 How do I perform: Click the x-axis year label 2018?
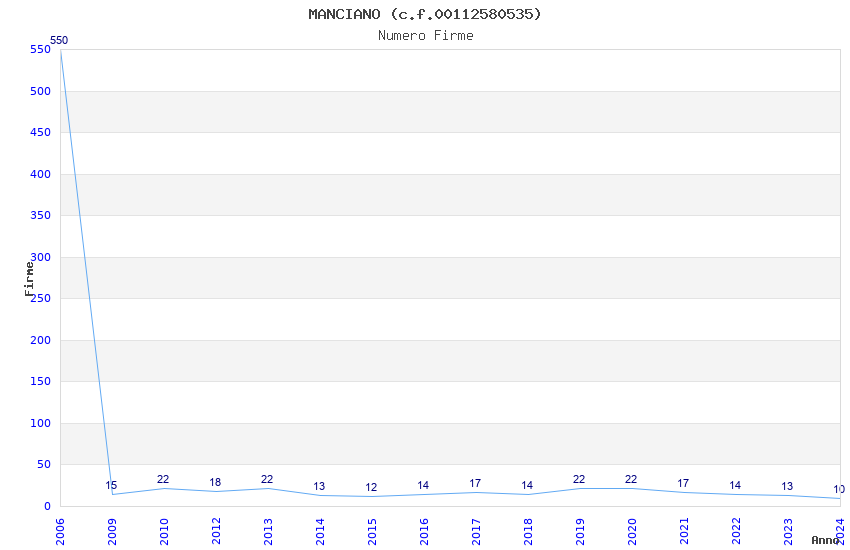tap(529, 531)
